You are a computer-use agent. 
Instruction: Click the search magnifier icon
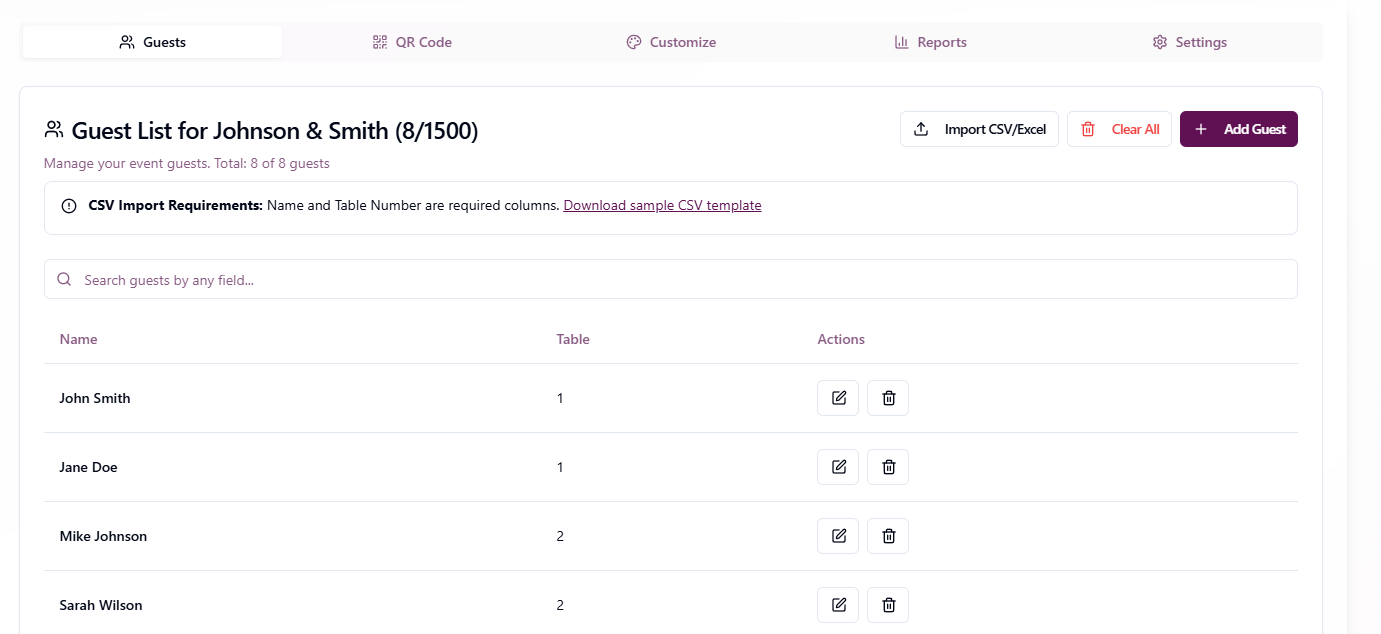click(64, 279)
